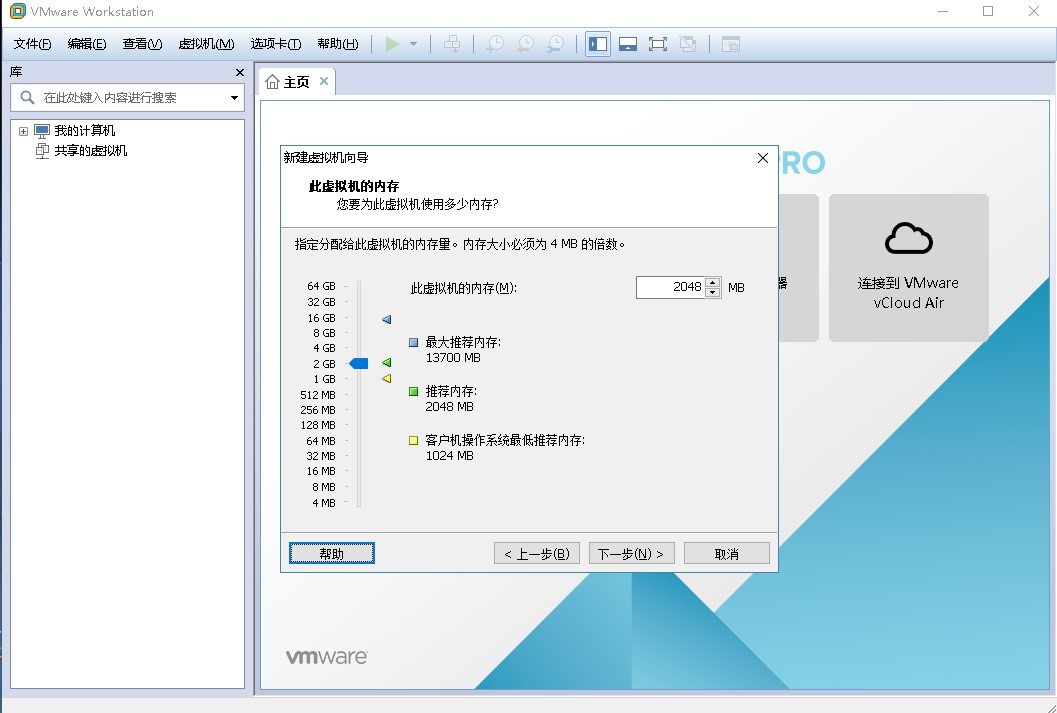Expand the 我的计算机 tree node
Screen dimensions: 1057x713
point(24,131)
